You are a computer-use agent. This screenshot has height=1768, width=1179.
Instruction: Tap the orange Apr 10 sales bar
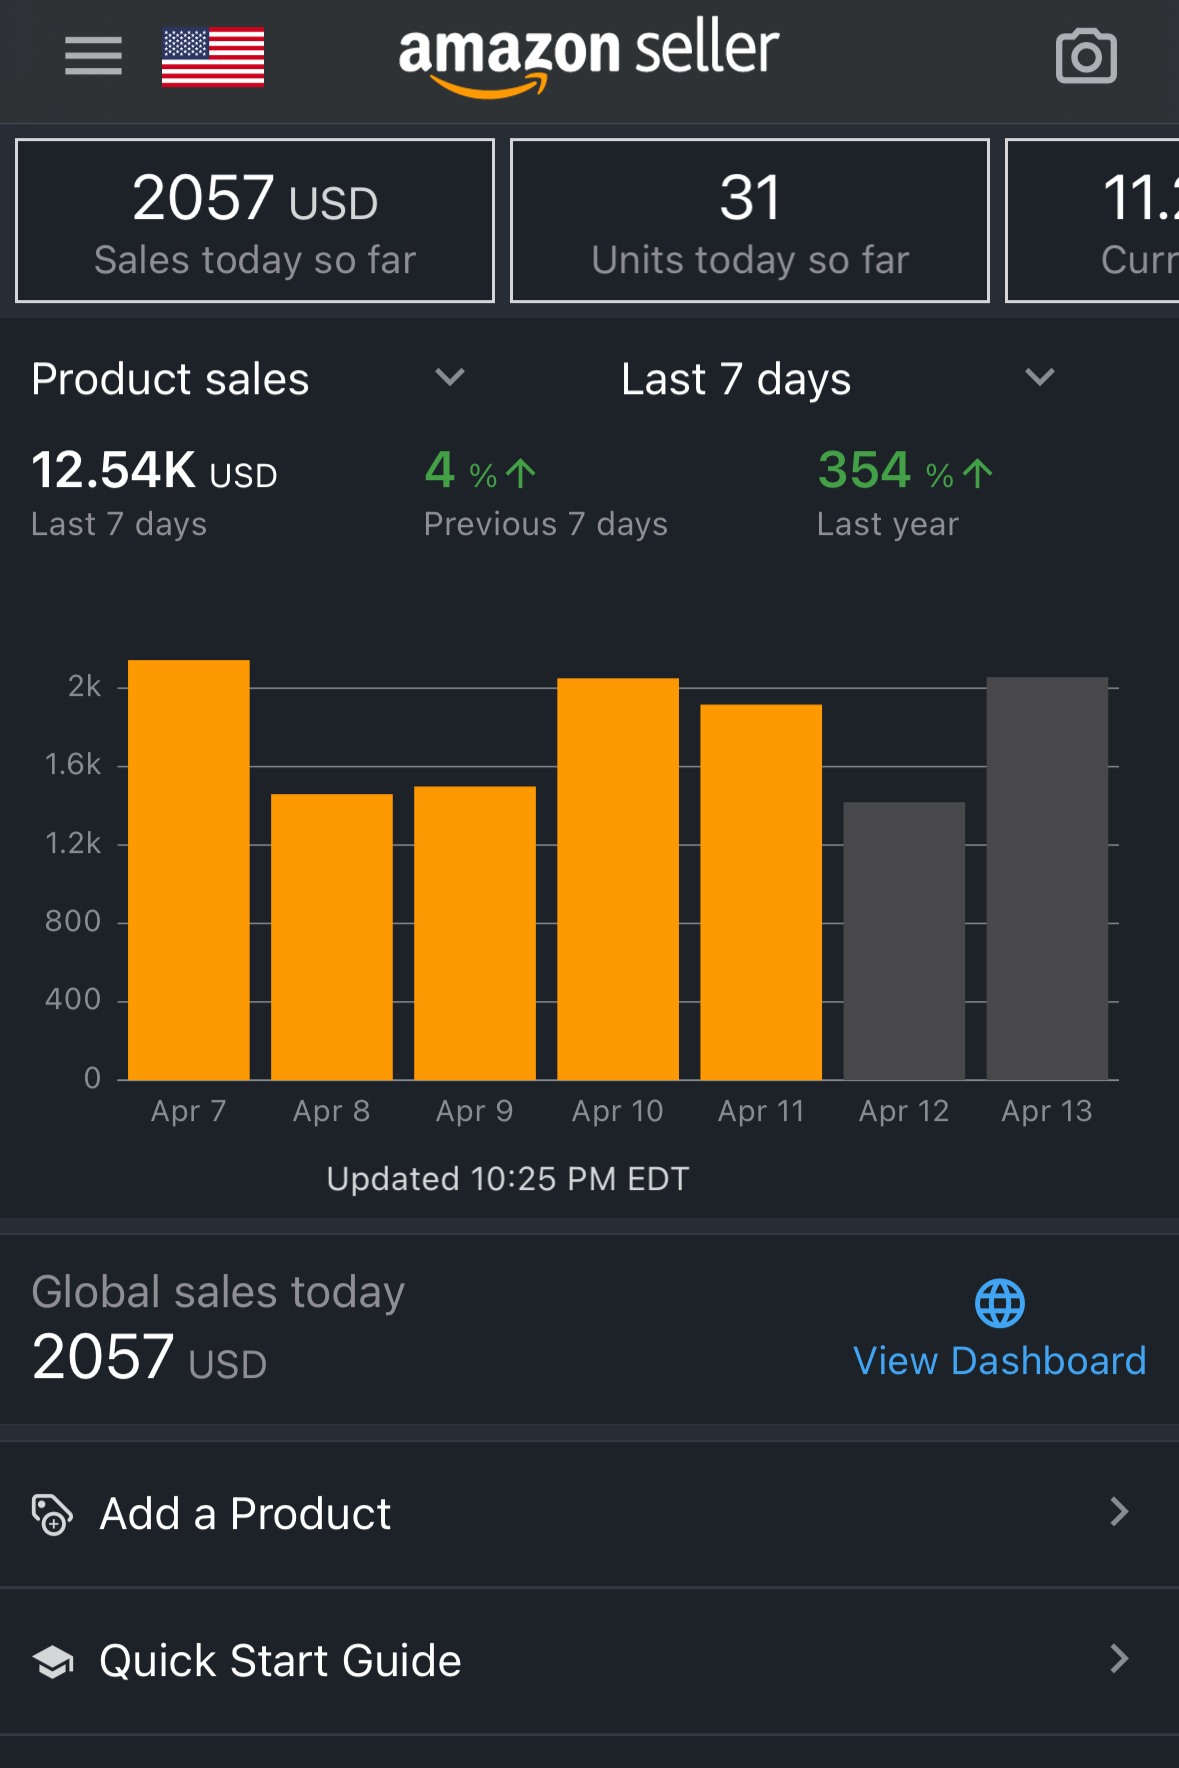[x=618, y=879]
